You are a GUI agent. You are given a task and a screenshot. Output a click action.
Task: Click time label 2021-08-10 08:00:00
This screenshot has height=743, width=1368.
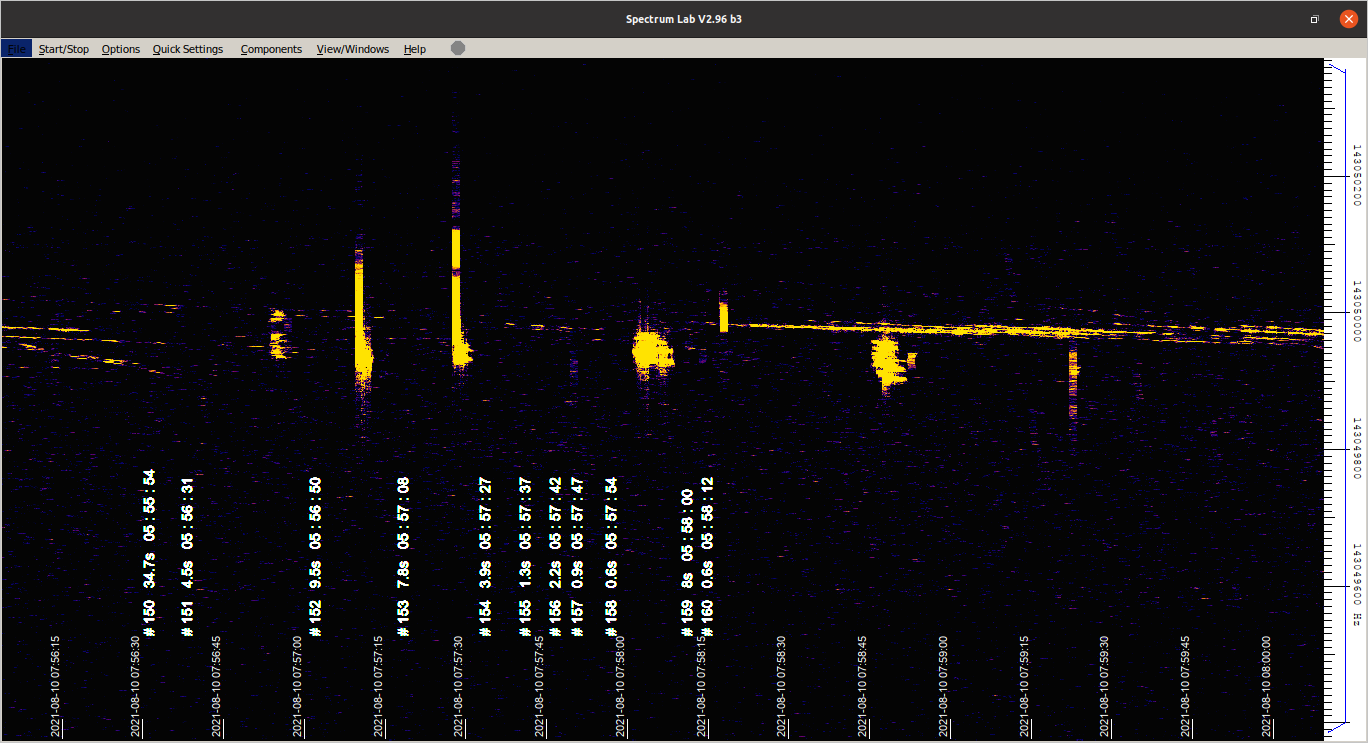click(x=1266, y=686)
